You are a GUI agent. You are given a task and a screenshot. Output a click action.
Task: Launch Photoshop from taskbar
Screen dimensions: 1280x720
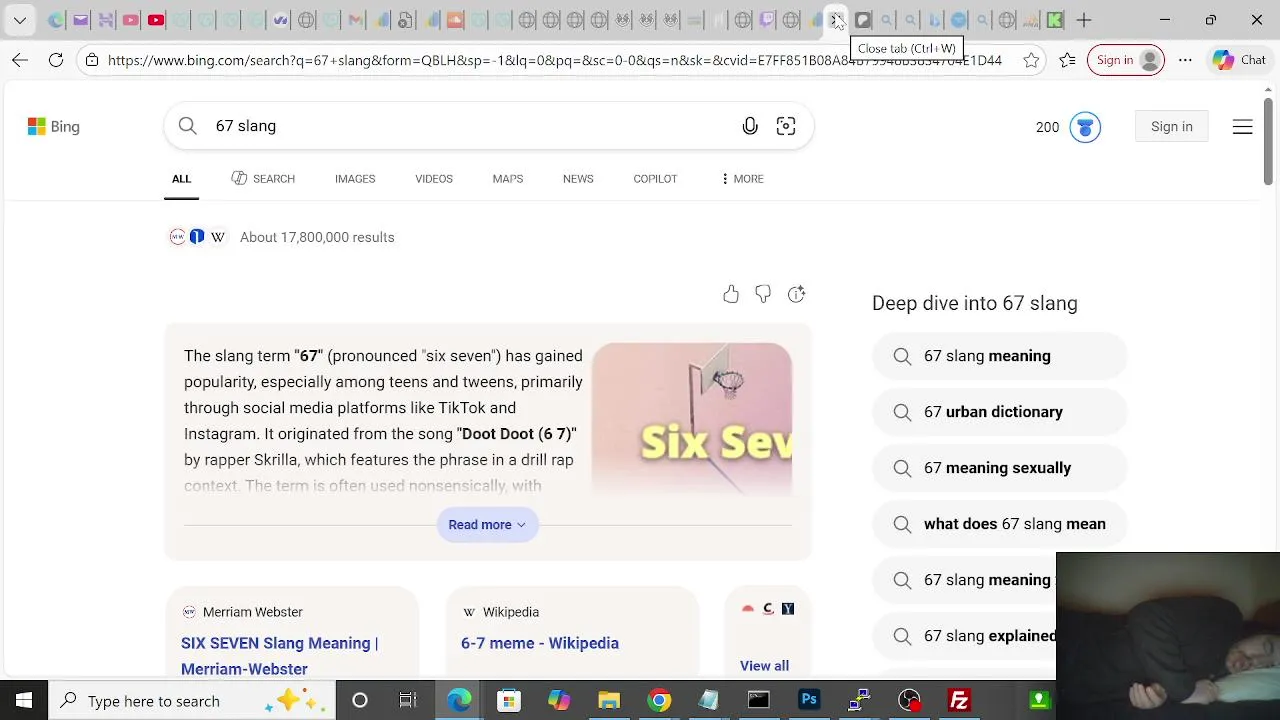(x=809, y=700)
